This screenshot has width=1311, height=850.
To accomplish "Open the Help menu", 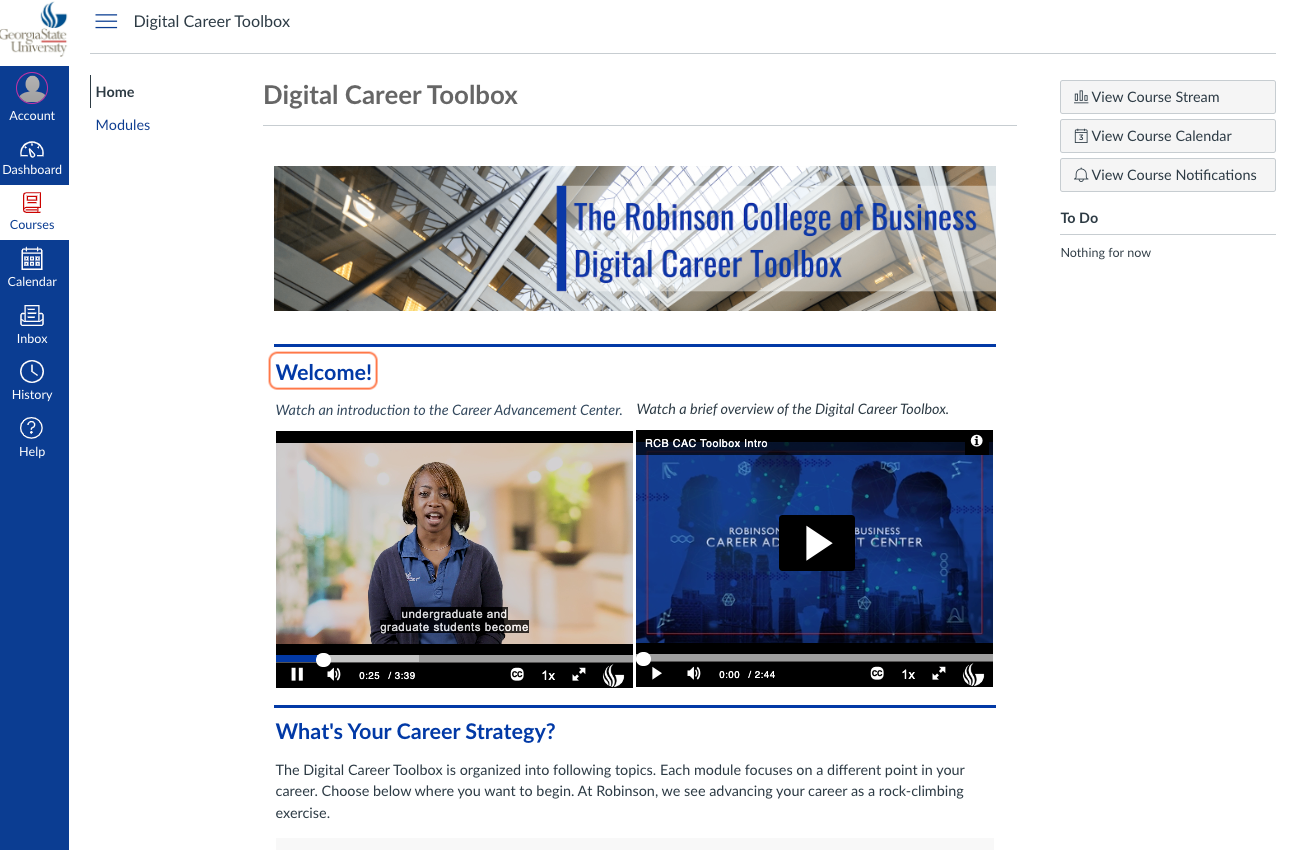I will coord(32,438).
